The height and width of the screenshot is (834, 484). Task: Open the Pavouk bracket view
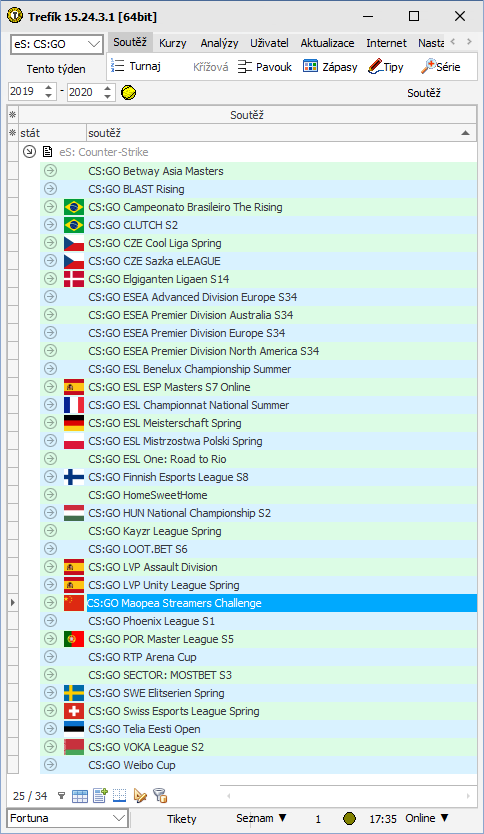tap(265, 67)
